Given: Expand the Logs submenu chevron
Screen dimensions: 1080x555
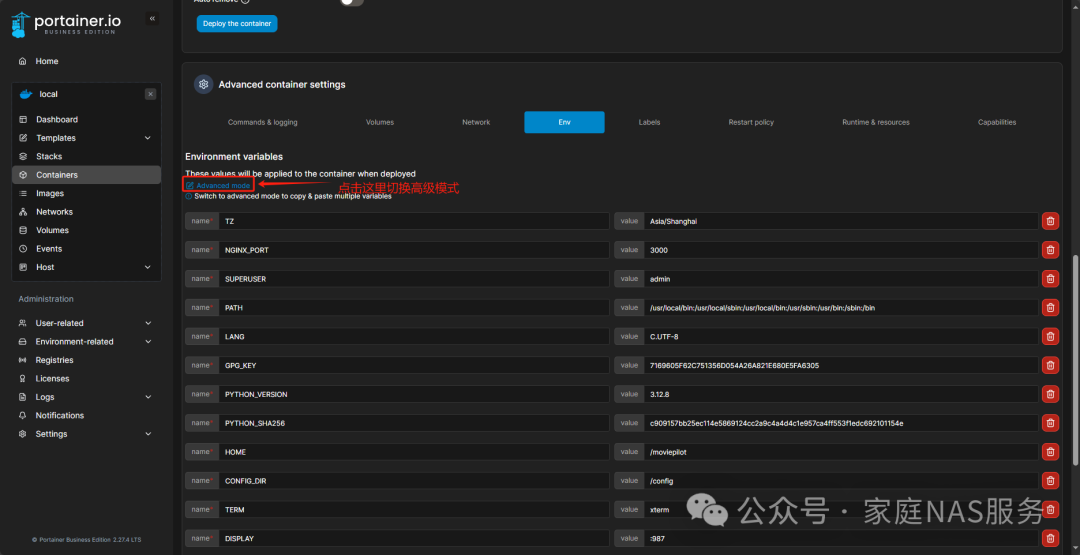Looking at the screenshot, I should point(148,397).
